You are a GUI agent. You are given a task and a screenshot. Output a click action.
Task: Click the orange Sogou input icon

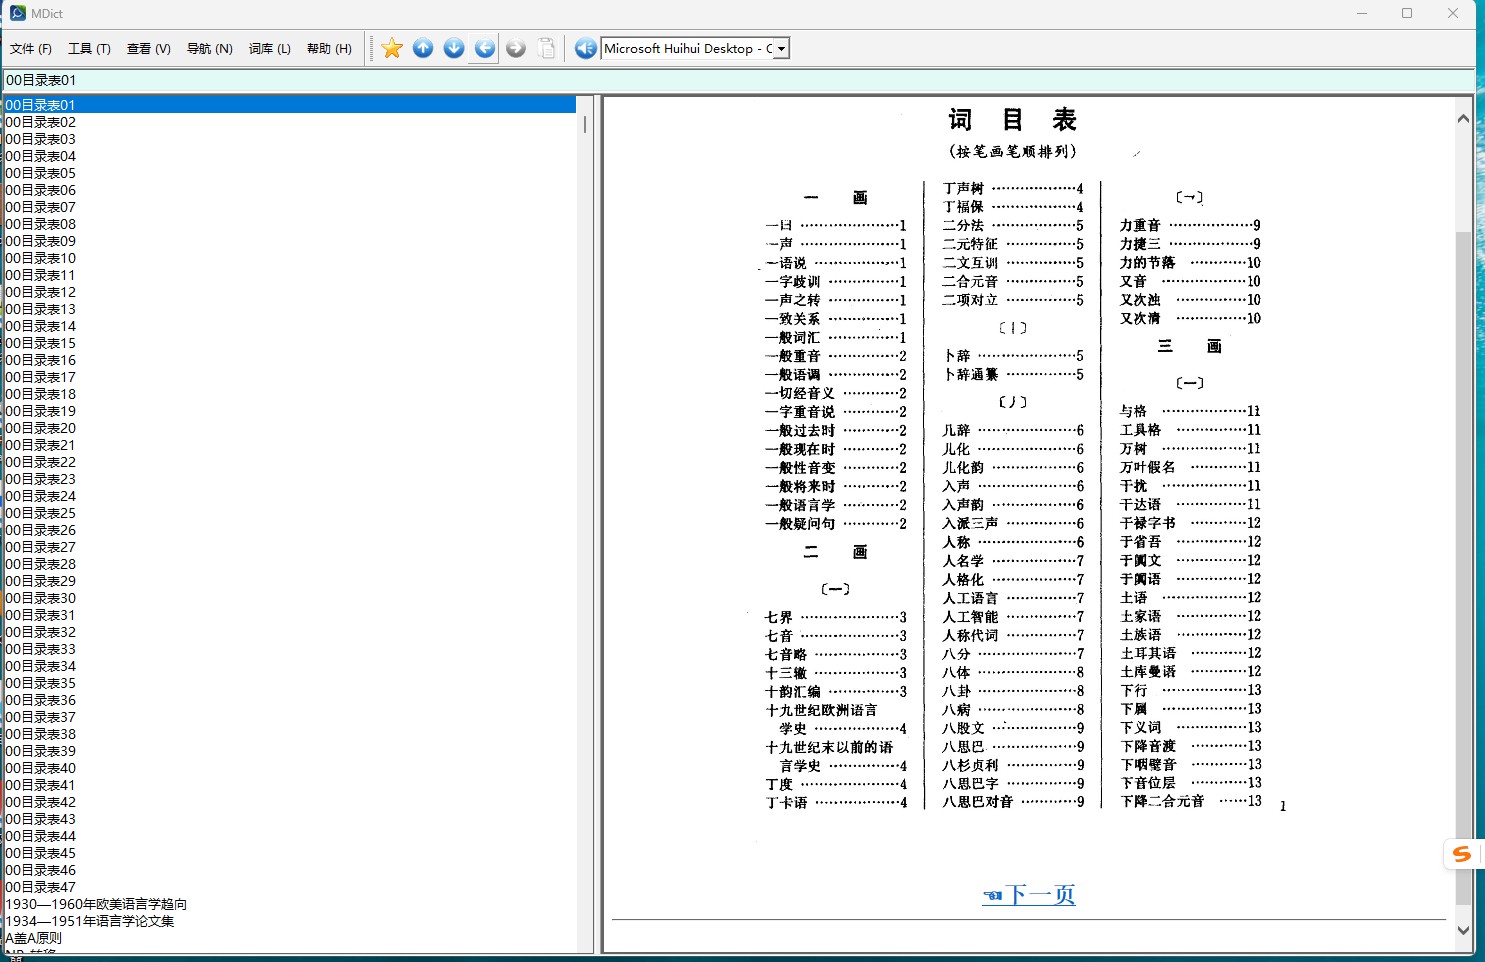[x=1462, y=854]
